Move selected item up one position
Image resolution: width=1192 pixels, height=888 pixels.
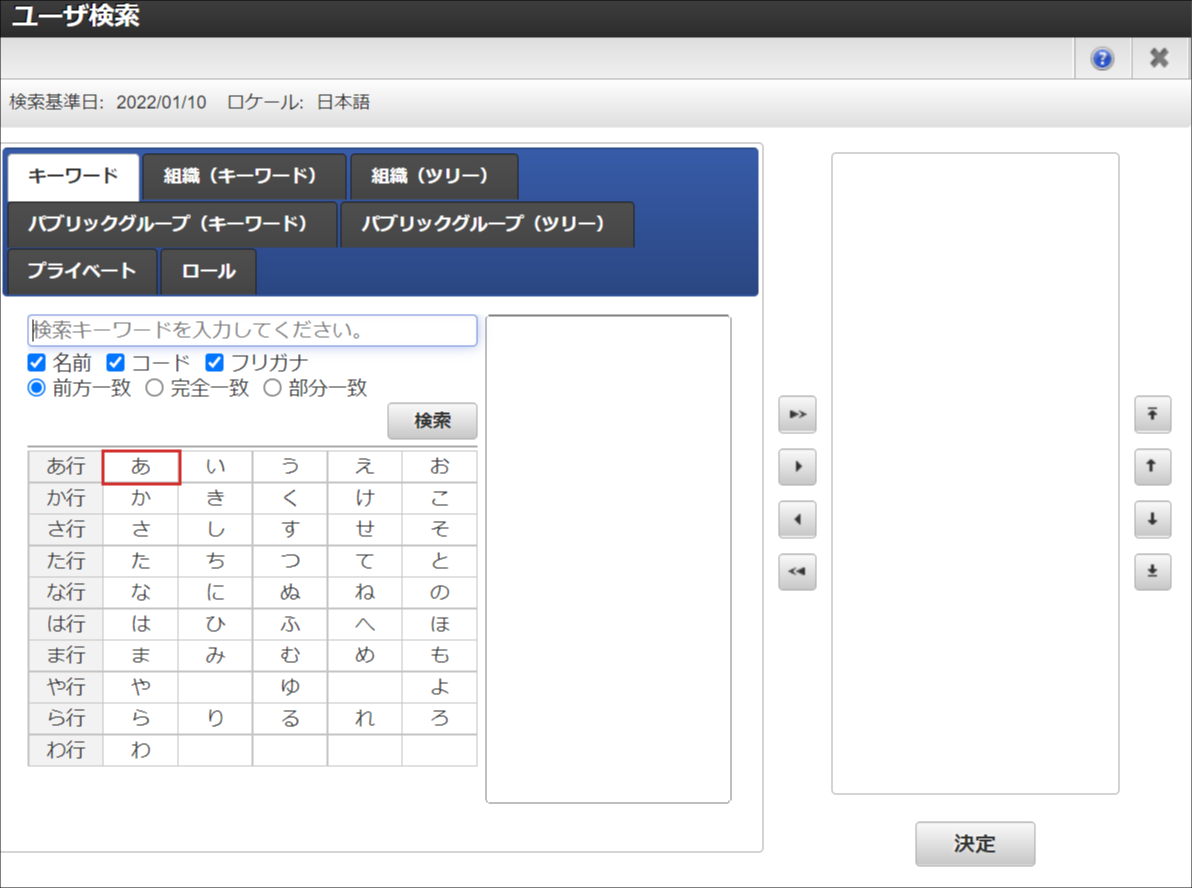click(x=1152, y=467)
